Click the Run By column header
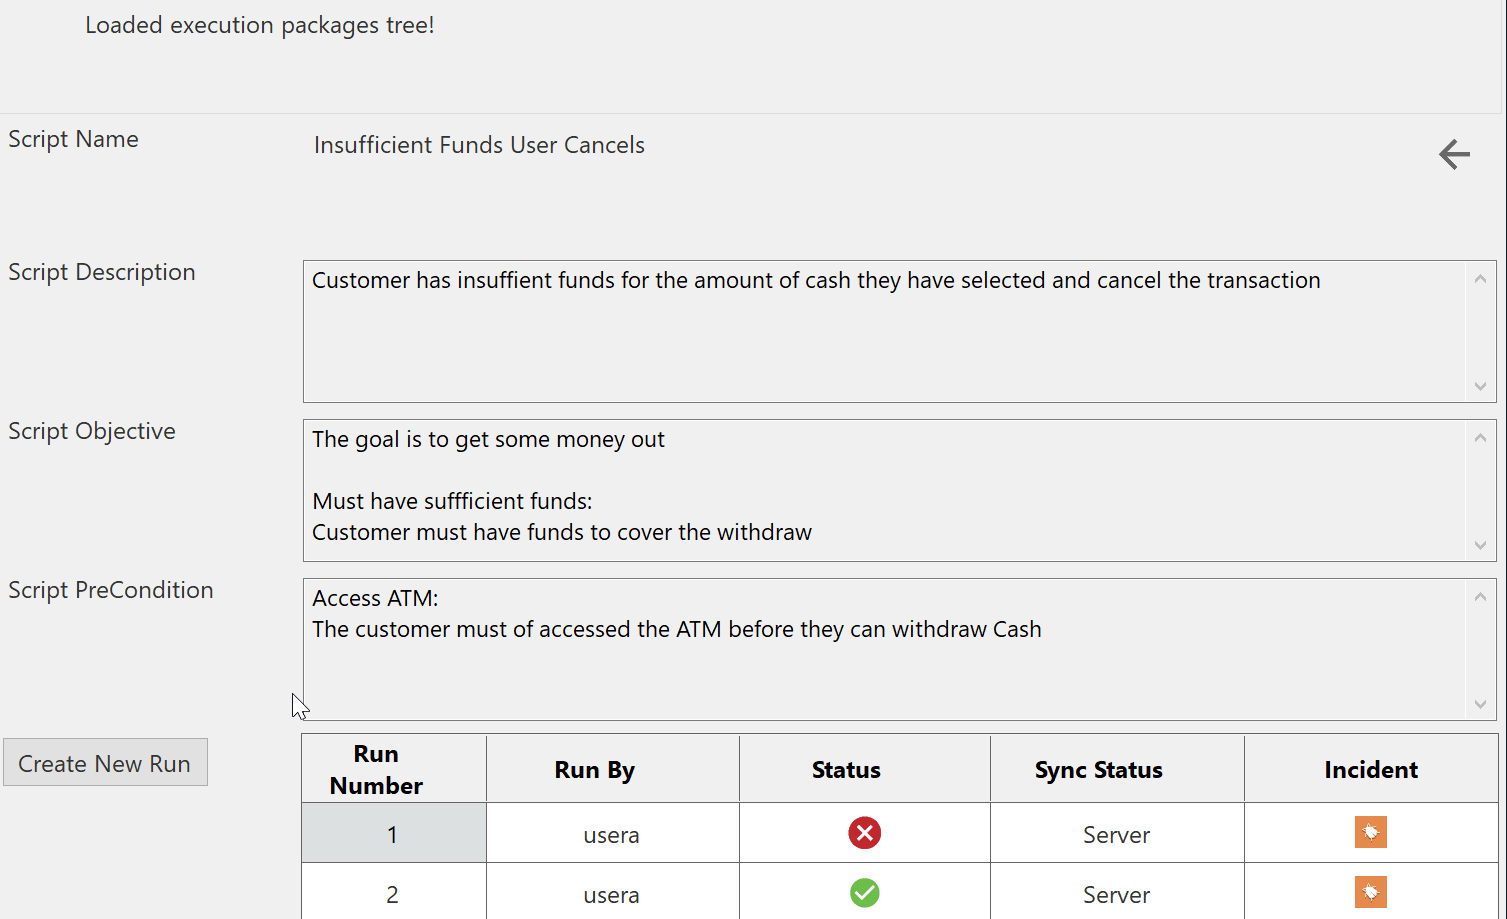Viewport: 1507px width, 919px height. (595, 770)
